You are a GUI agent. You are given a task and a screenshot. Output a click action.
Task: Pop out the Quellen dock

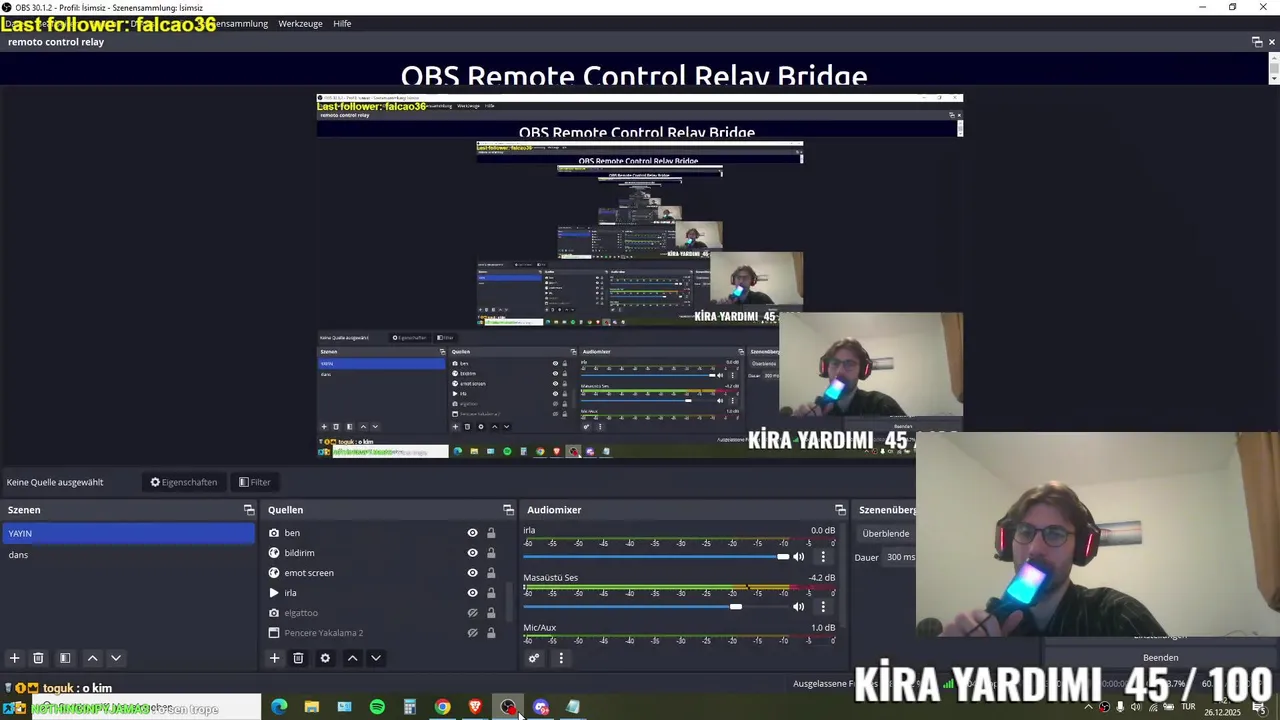tap(508, 510)
